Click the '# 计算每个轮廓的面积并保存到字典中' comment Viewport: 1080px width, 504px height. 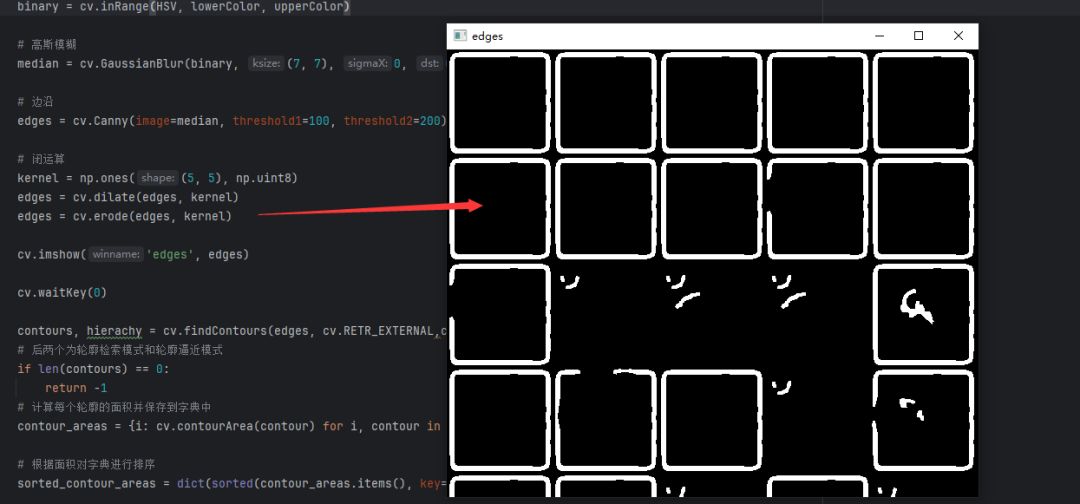click(114, 408)
